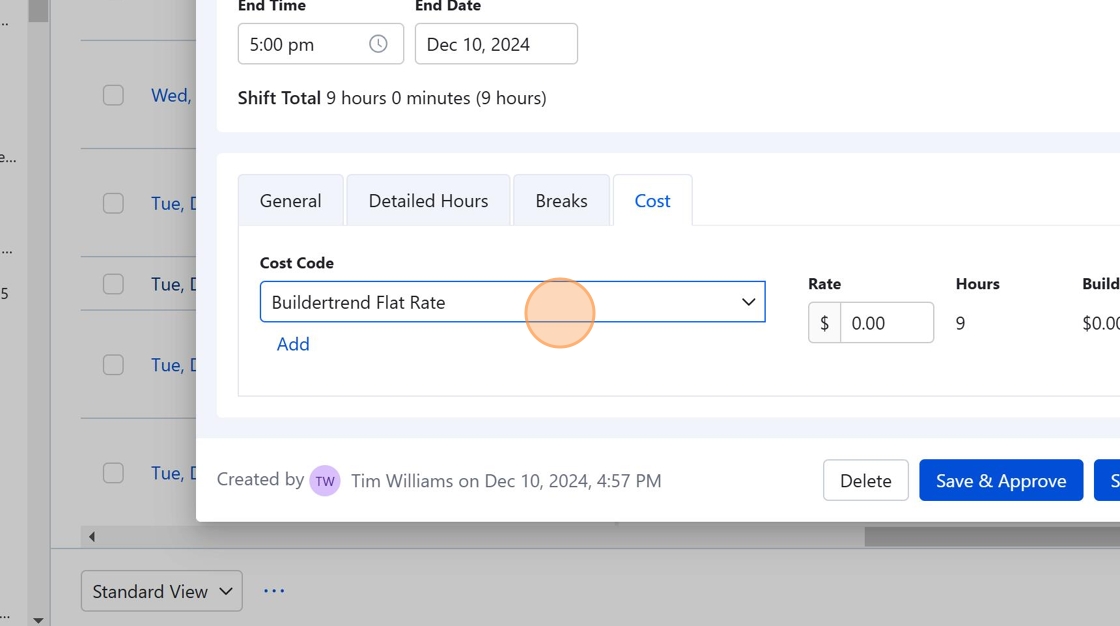The image size is (1120, 626).
Task: Switch to the Breaks tab
Action: click(x=561, y=201)
